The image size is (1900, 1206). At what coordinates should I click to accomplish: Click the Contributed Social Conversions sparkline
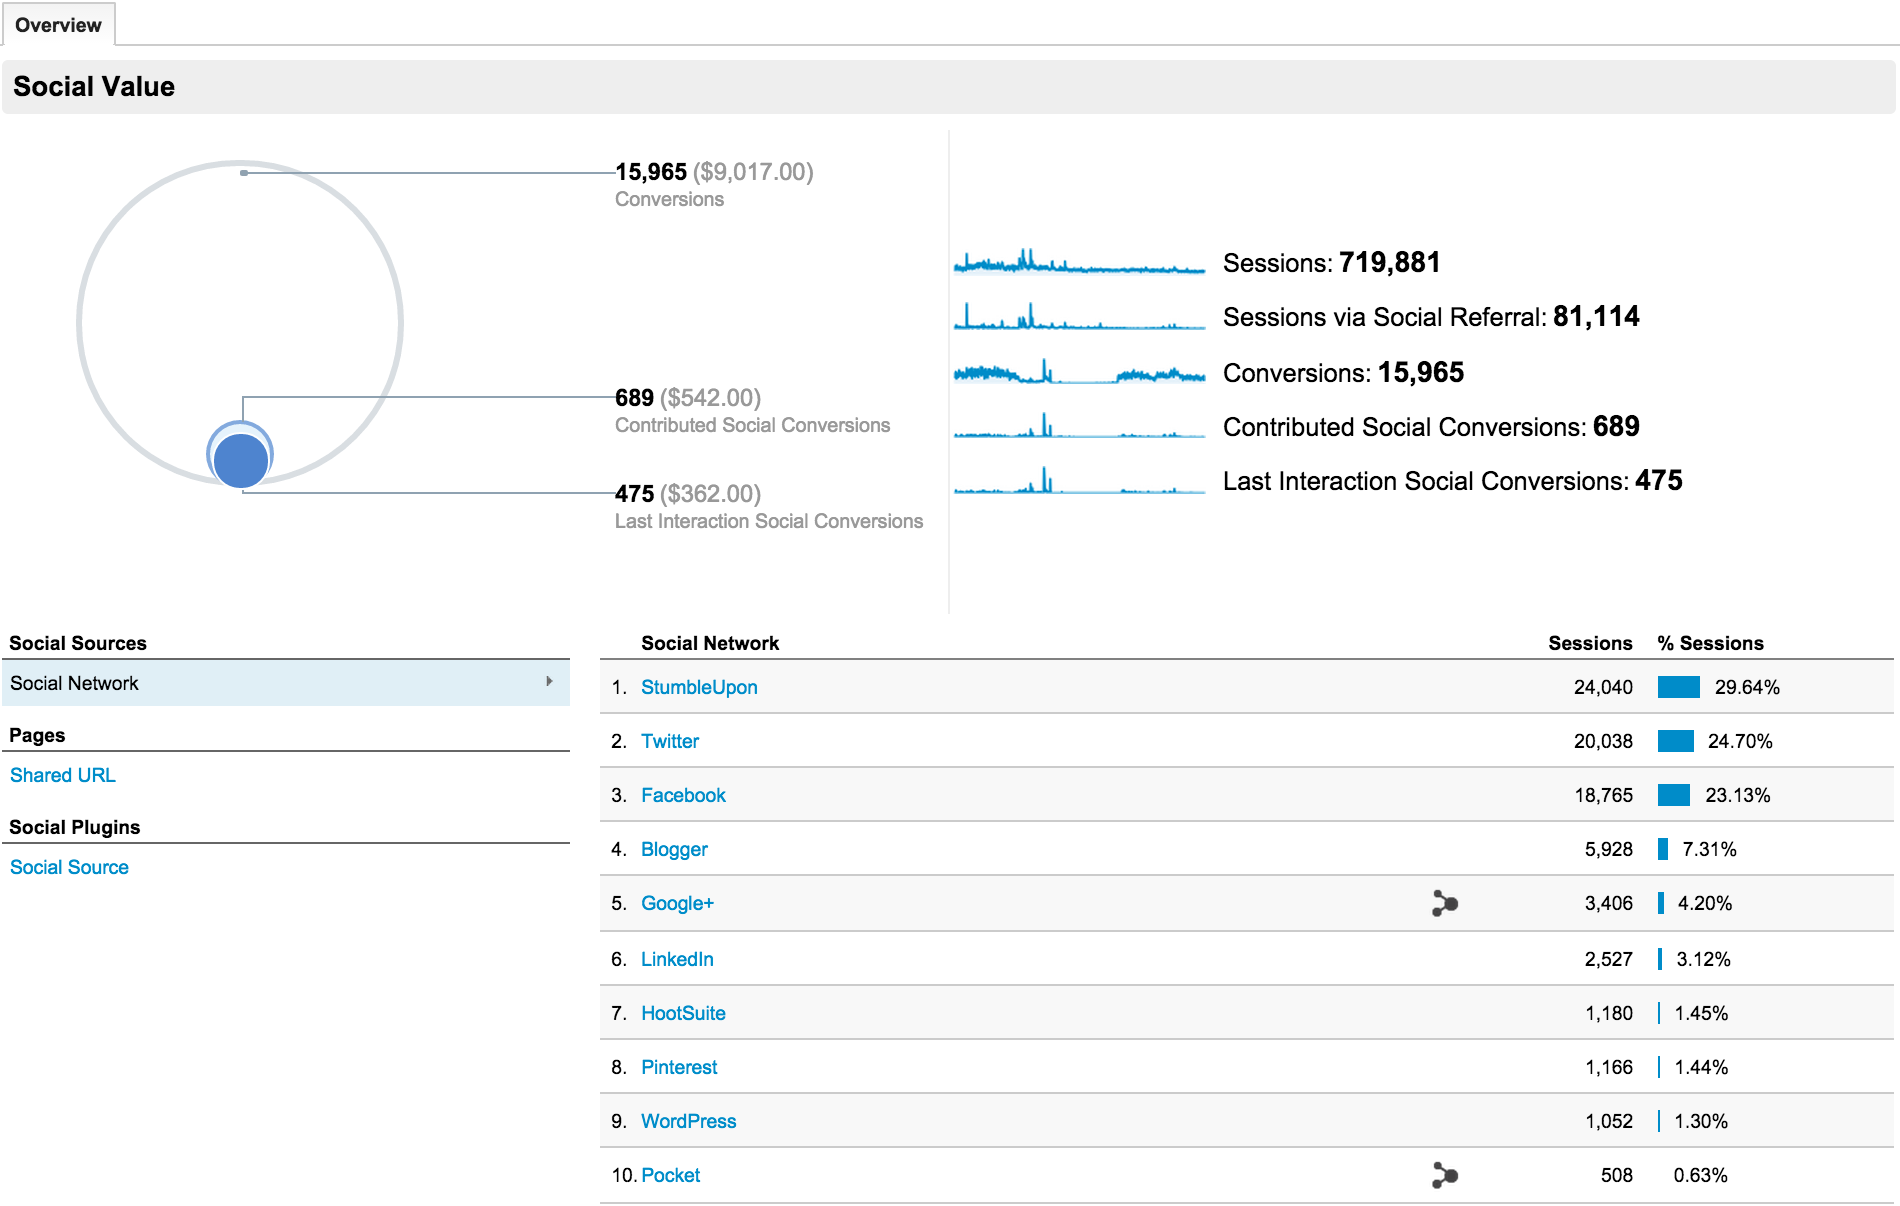1079,426
